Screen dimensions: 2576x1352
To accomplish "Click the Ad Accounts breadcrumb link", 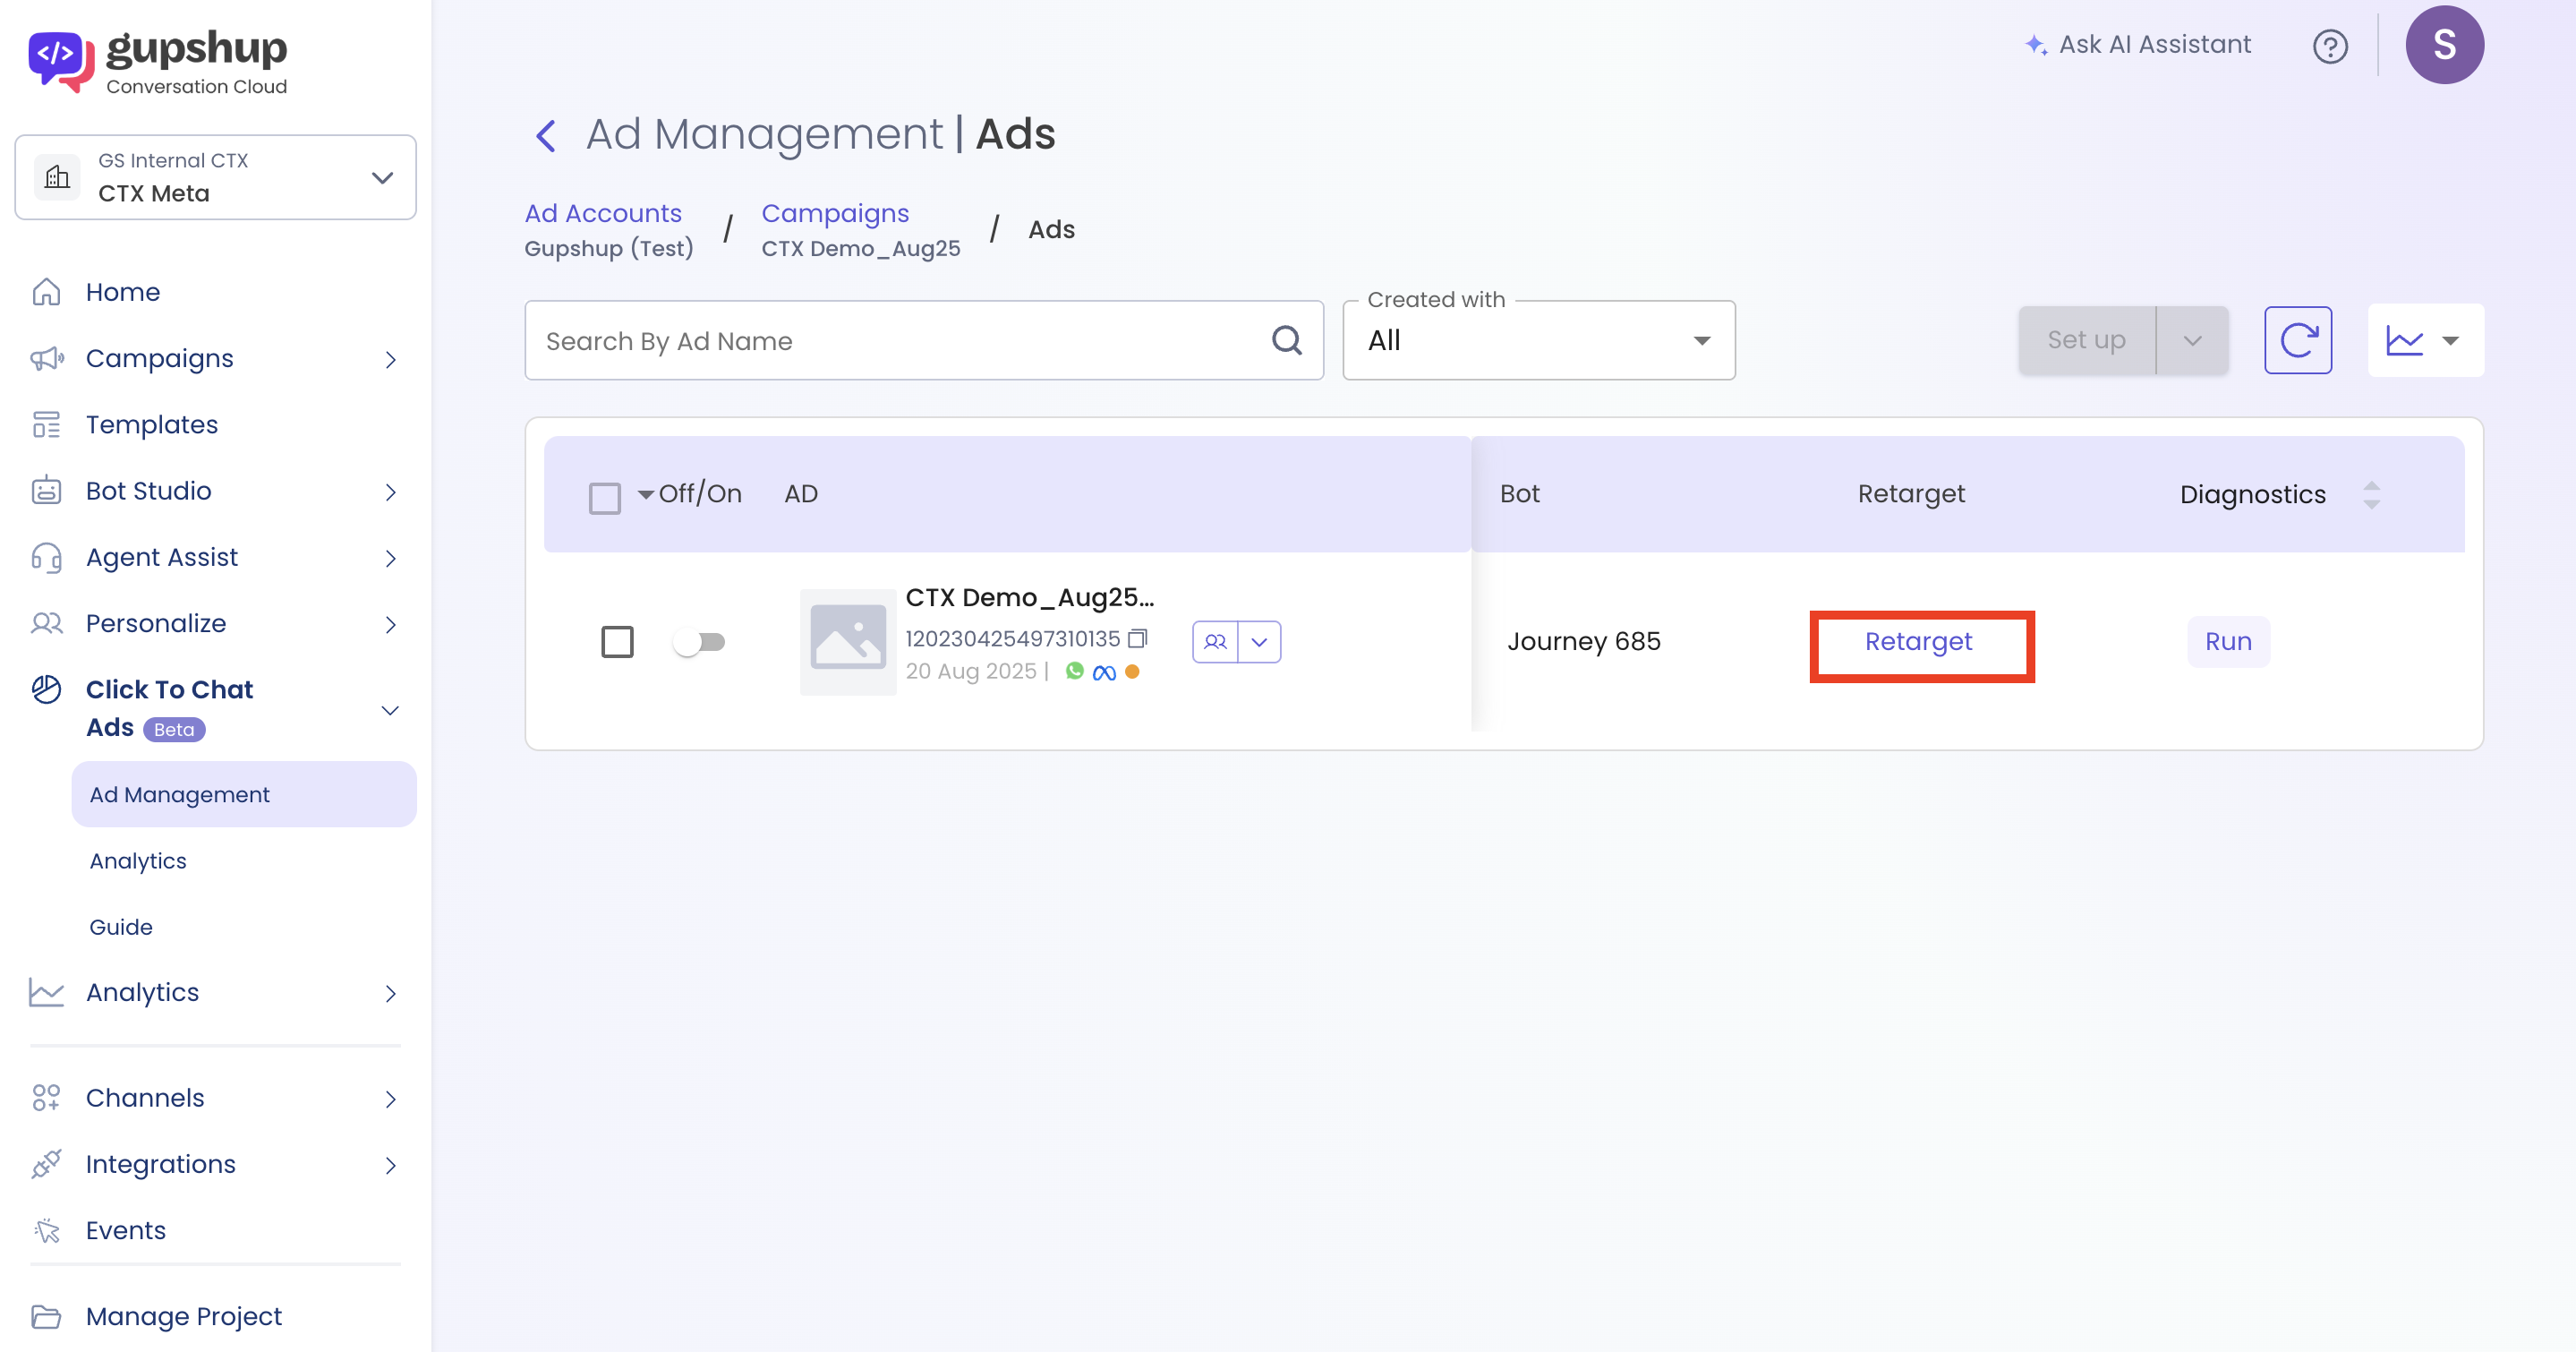I will (603, 213).
